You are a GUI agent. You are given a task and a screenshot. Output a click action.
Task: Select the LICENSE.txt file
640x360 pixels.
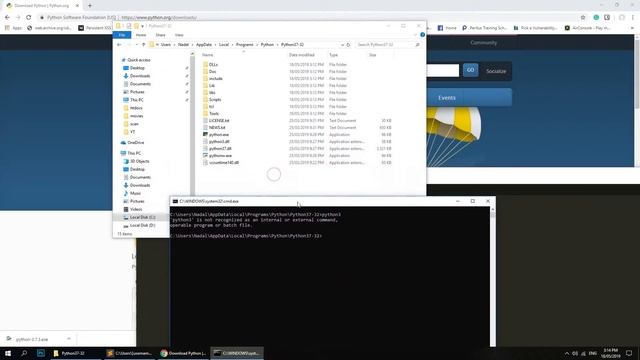click(x=219, y=120)
